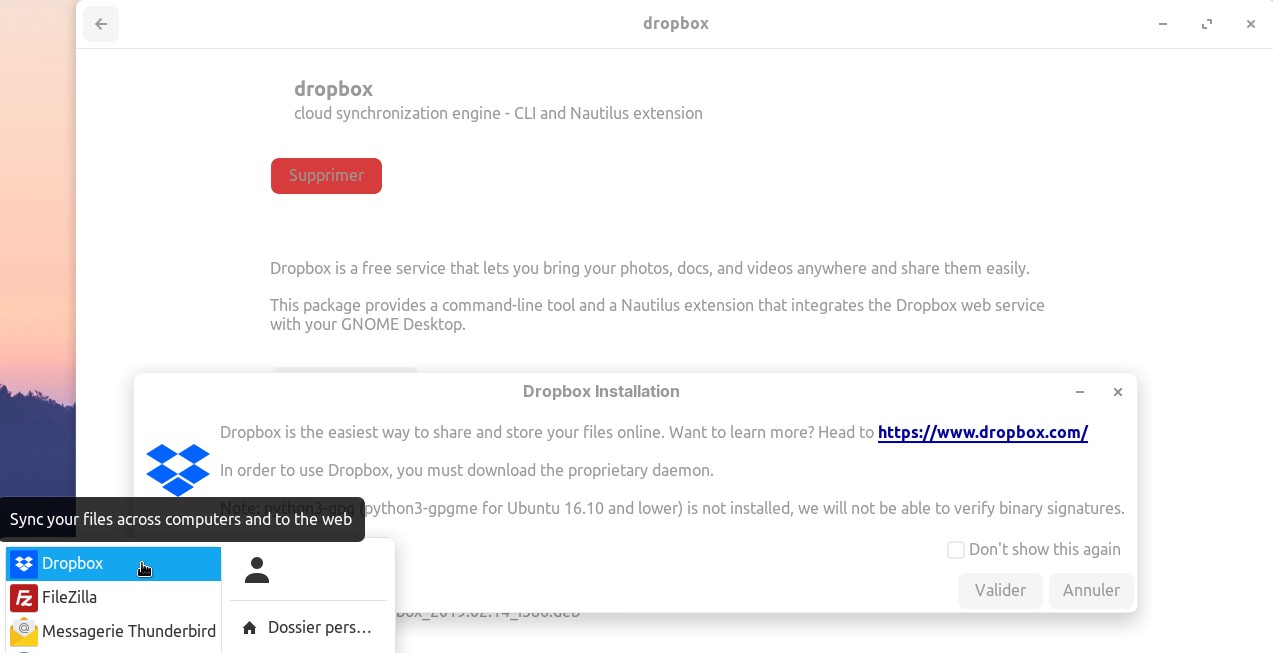This screenshot has height=653, width=1273.
Task: Select the Messagerie Thunderbird menu entry
Action: click(x=128, y=632)
